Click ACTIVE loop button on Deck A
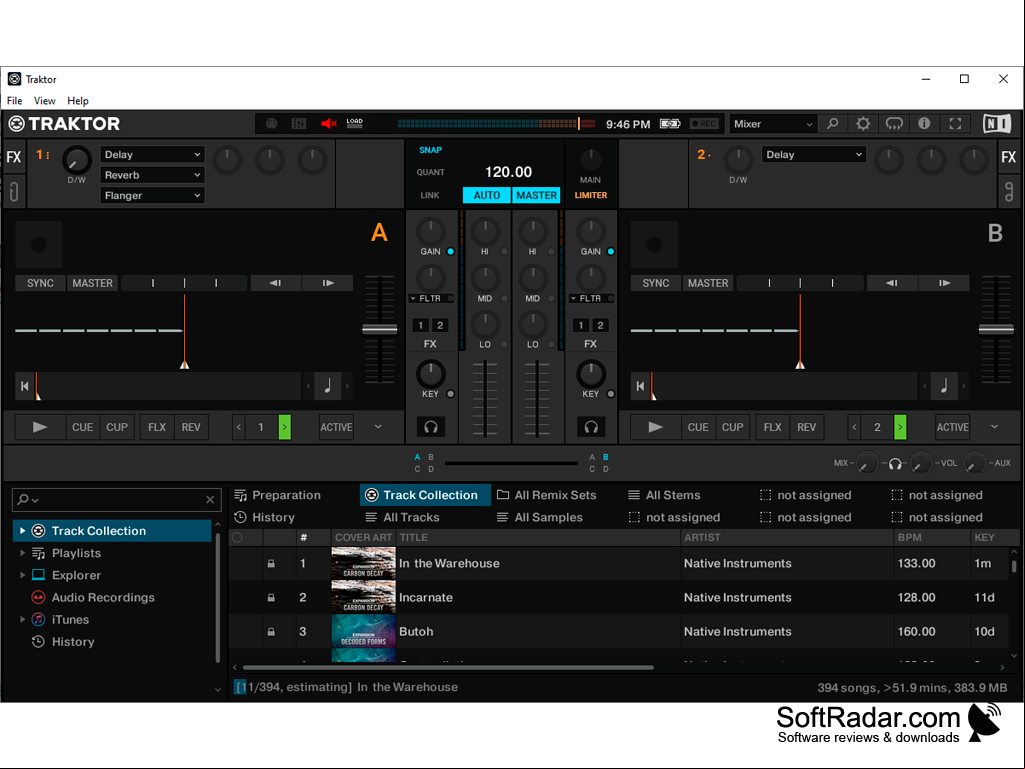 [x=337, y=428]
